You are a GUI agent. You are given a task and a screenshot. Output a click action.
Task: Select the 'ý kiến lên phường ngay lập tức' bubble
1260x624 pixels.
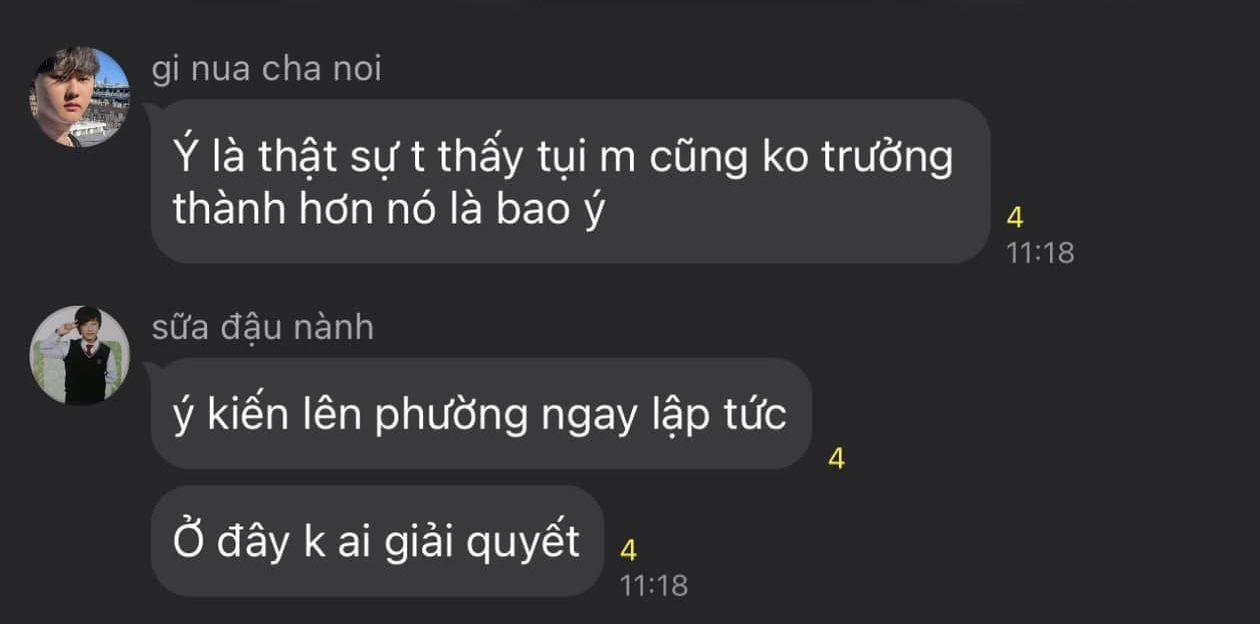click(x=481, y=414)
